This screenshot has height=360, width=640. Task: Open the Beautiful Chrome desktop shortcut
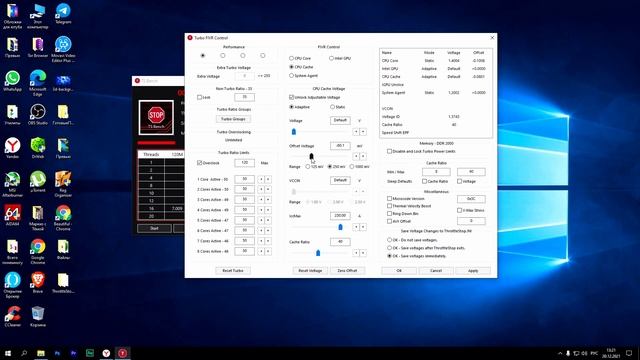[63, 218]
